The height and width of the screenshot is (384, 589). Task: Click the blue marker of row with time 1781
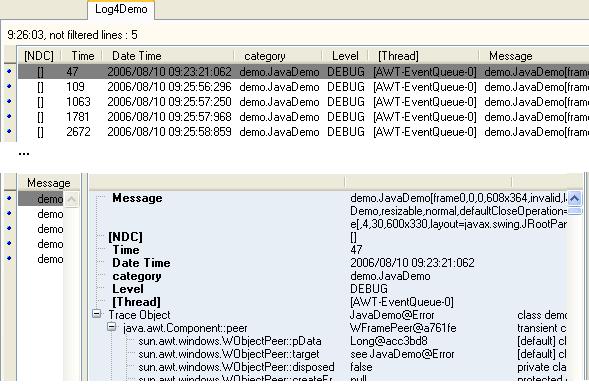click(x=9, y=116)
